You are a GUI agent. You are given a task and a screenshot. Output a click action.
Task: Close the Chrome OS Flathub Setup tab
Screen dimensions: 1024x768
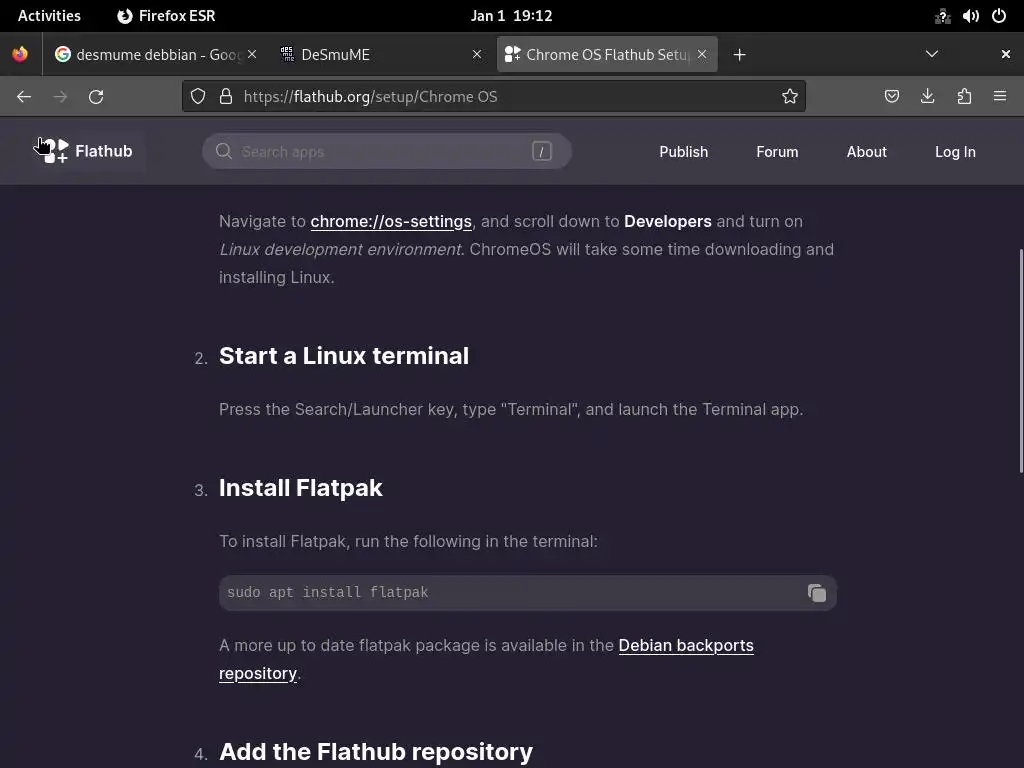coord(702,54)
